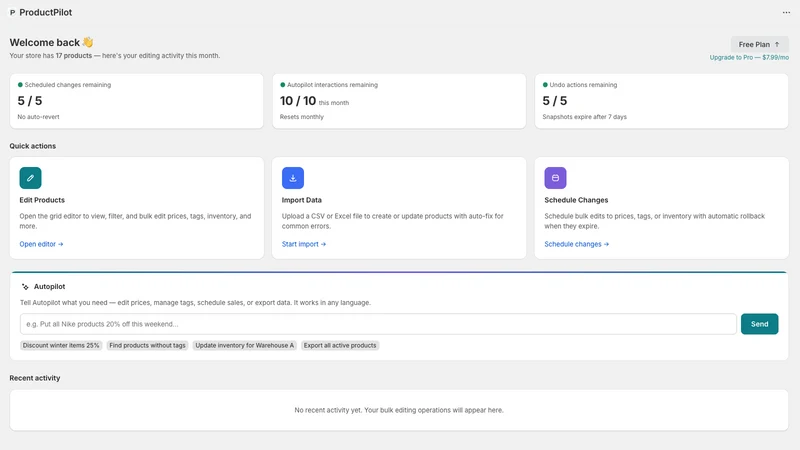
Task: Click the Recent activity heading
Action: (x=35, y=378)
